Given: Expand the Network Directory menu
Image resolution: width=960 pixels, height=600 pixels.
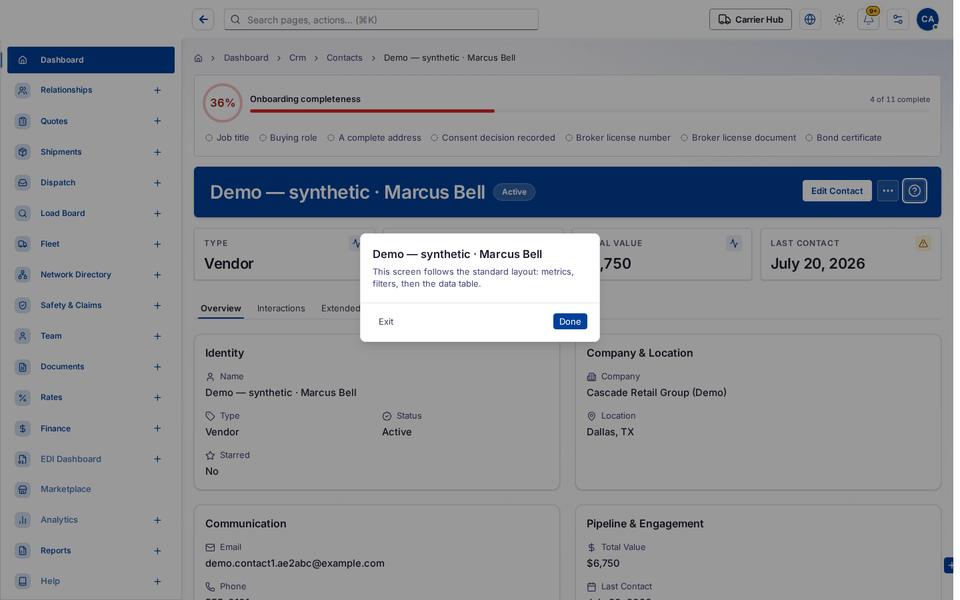Looking at the screenshot, I should [157, 275].
